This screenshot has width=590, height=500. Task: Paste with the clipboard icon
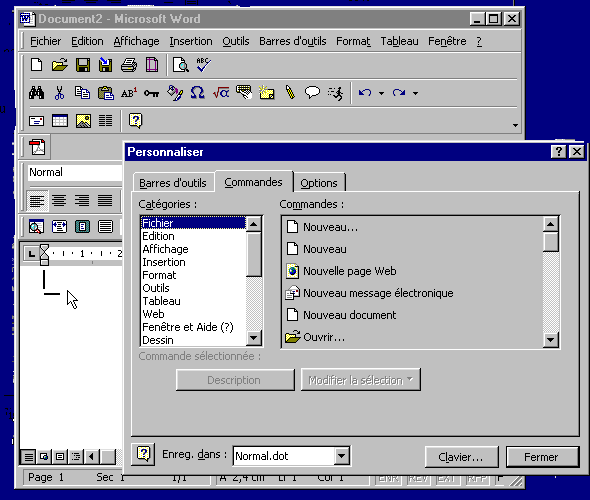coord(106,93)
